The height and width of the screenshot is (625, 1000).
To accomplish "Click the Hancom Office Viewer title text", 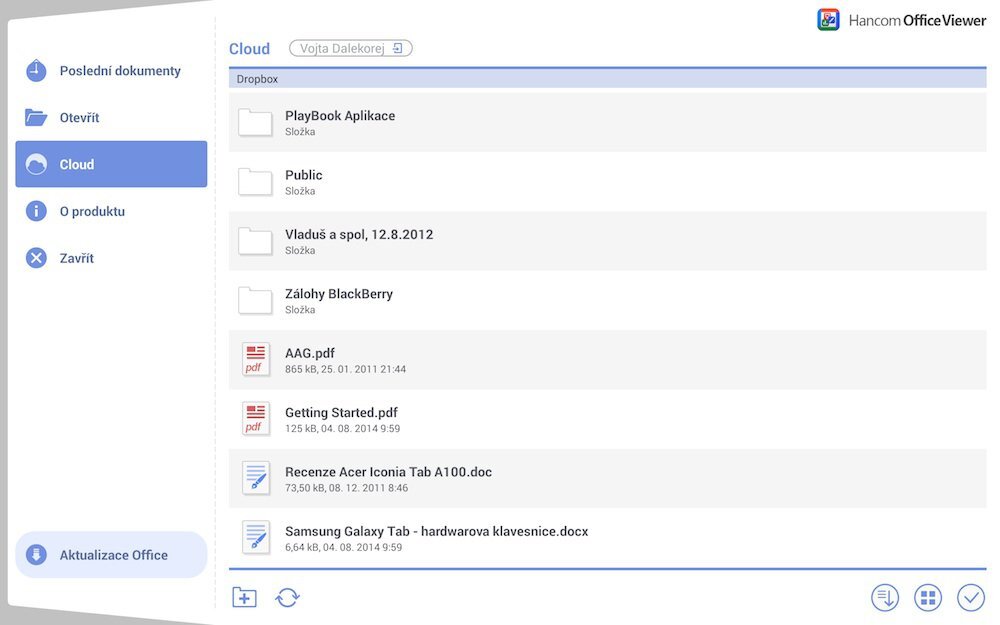I will [x=917, y=20].
